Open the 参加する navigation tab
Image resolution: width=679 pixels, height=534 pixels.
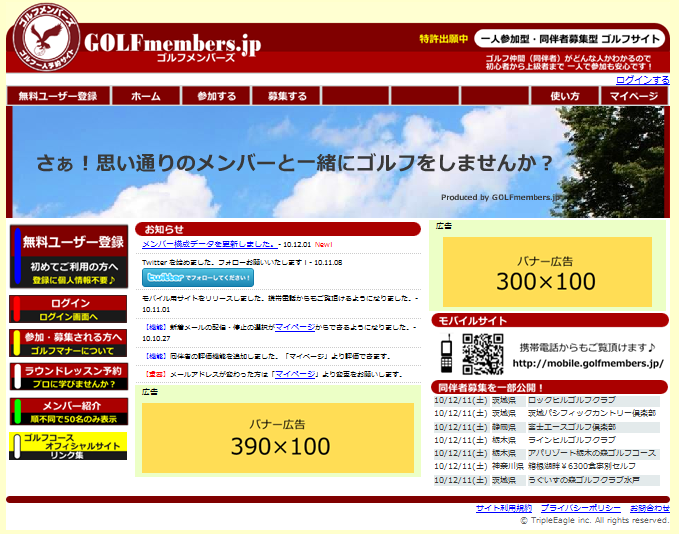217,96
